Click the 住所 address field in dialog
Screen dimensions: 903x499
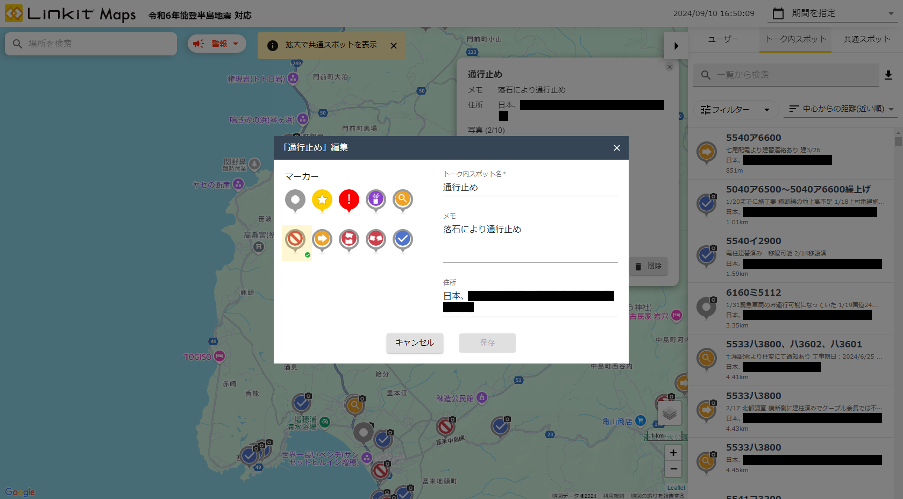point(530,301)
